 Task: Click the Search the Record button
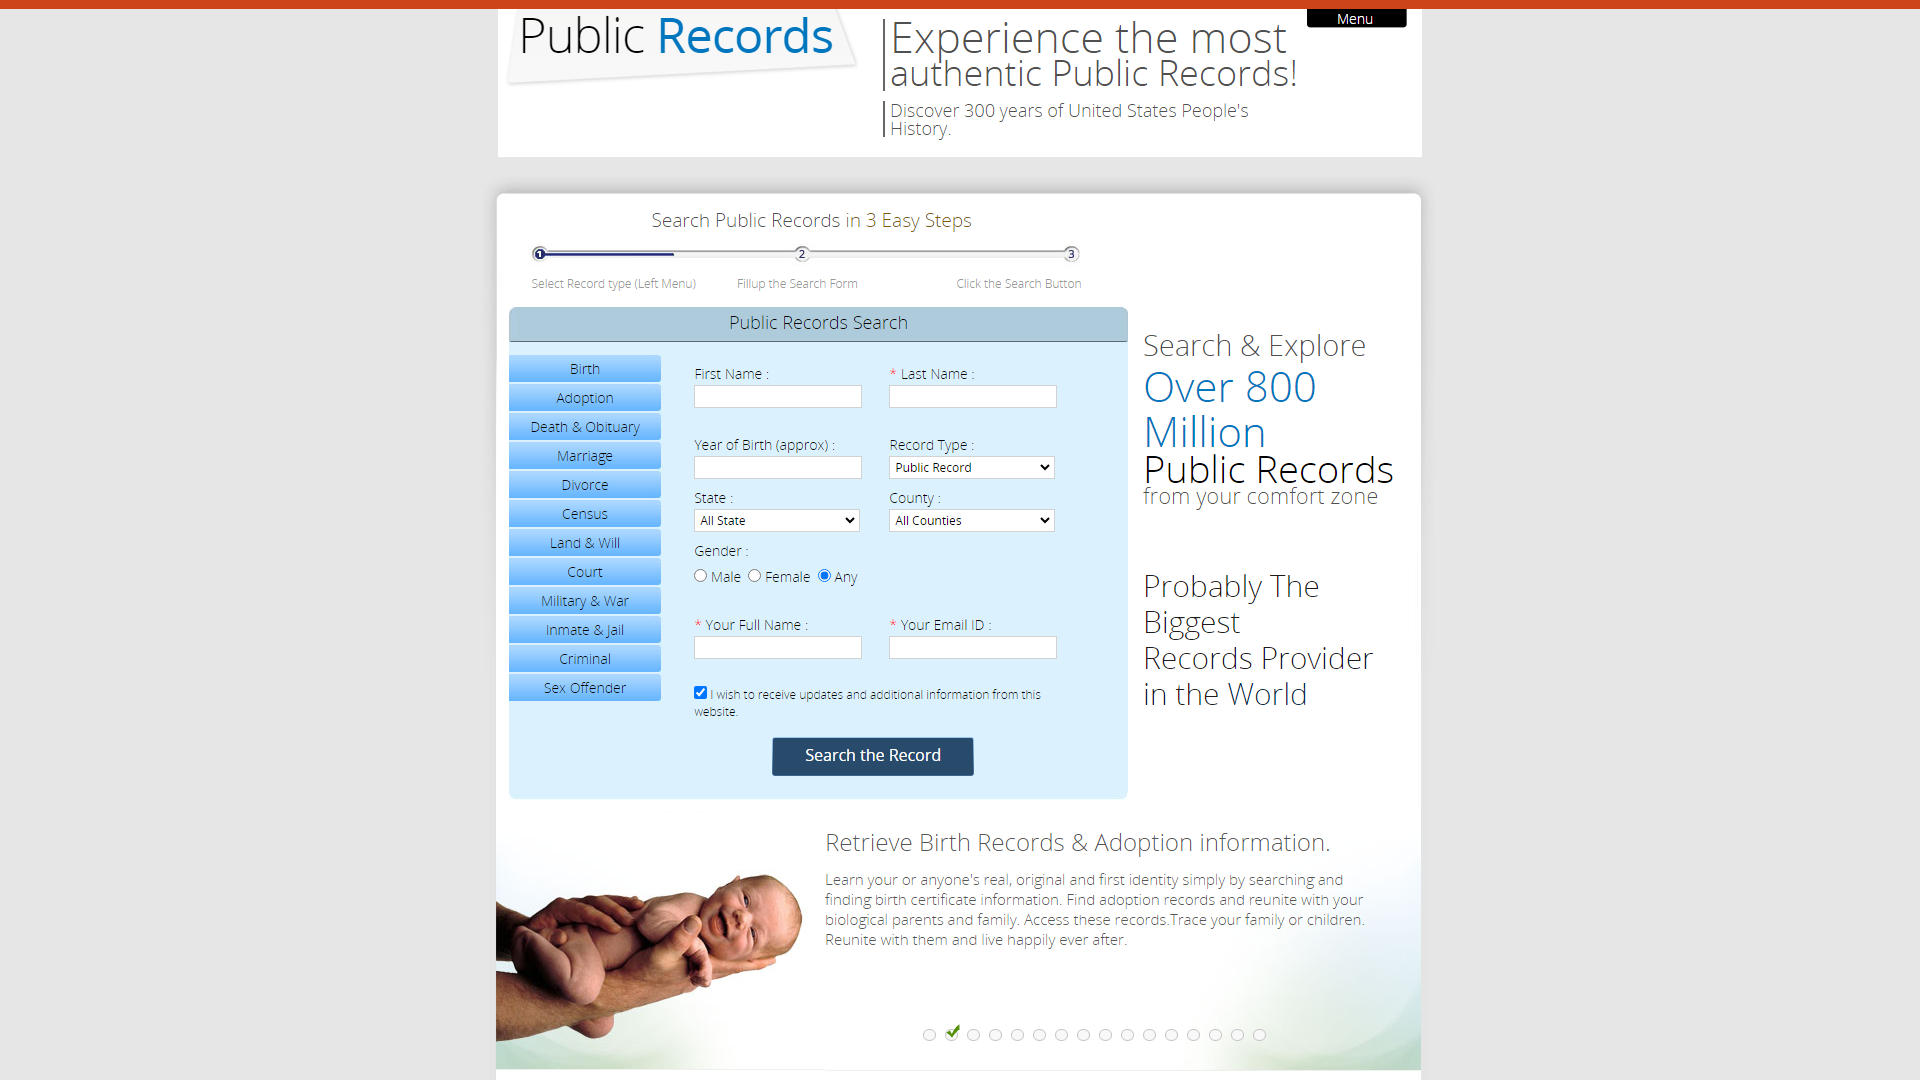click(872, 754)
